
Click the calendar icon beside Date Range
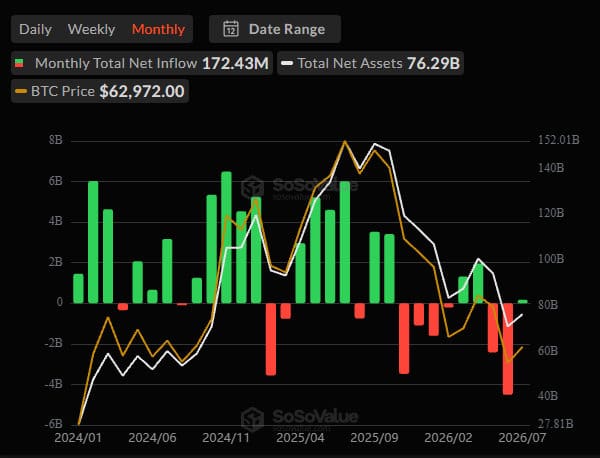pos(231,29)
